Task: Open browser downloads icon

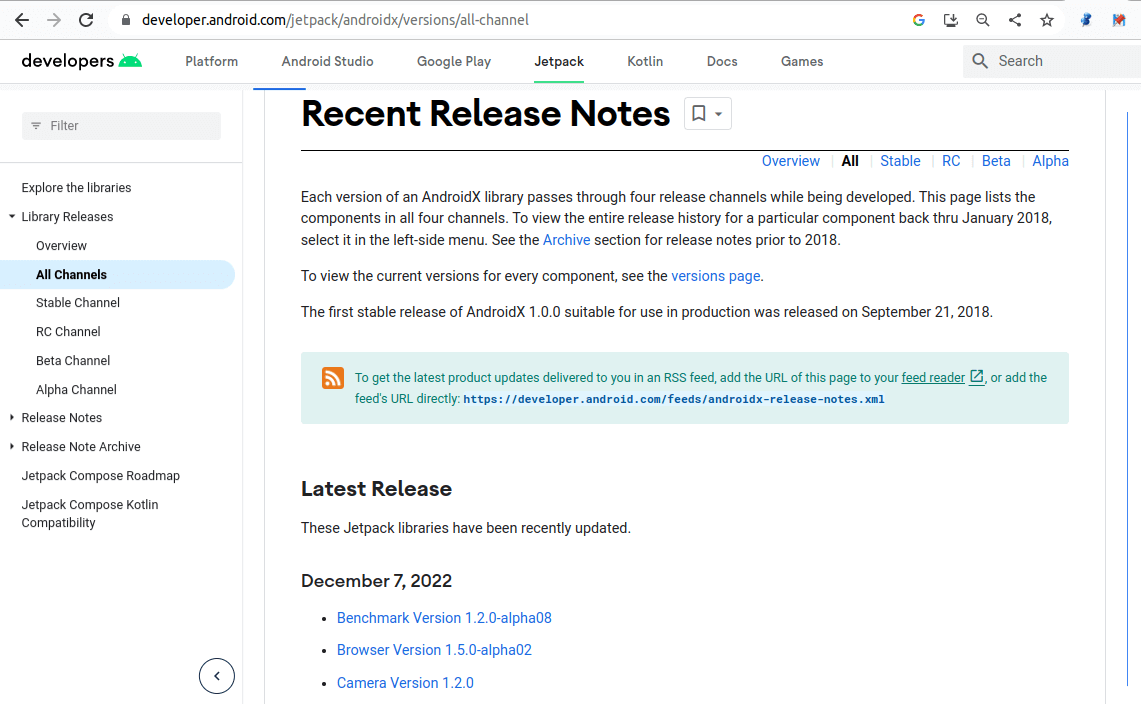Action: click(950, 19)
